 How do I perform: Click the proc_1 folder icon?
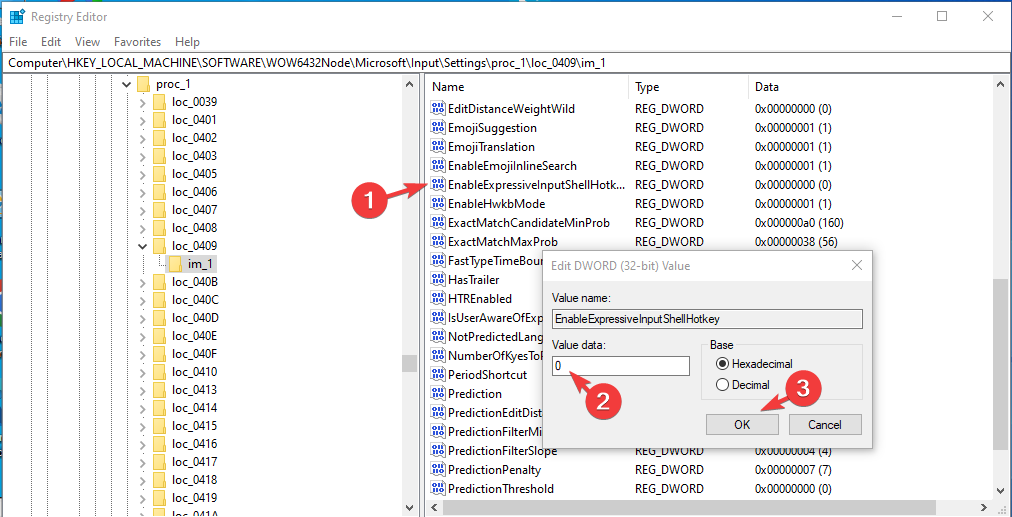(144, 84)
